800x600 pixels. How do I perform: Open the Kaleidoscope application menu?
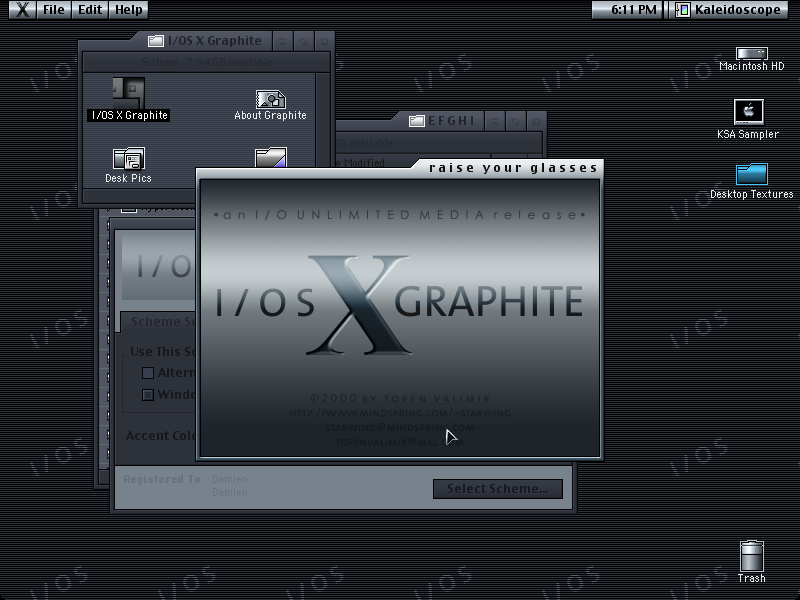point(729,10)
